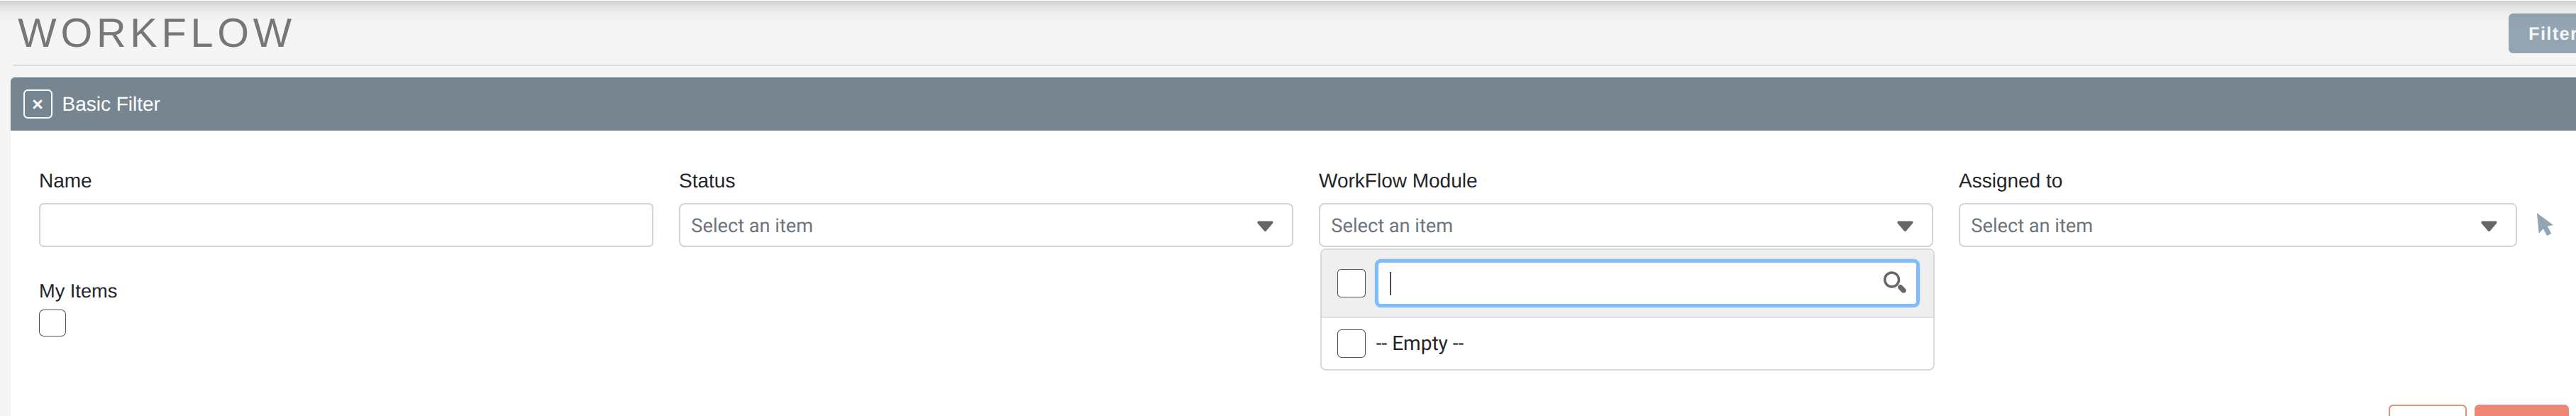Select the '-- Empty --' option label
Screen dimensions: 2576x416
coord(1420,343)
